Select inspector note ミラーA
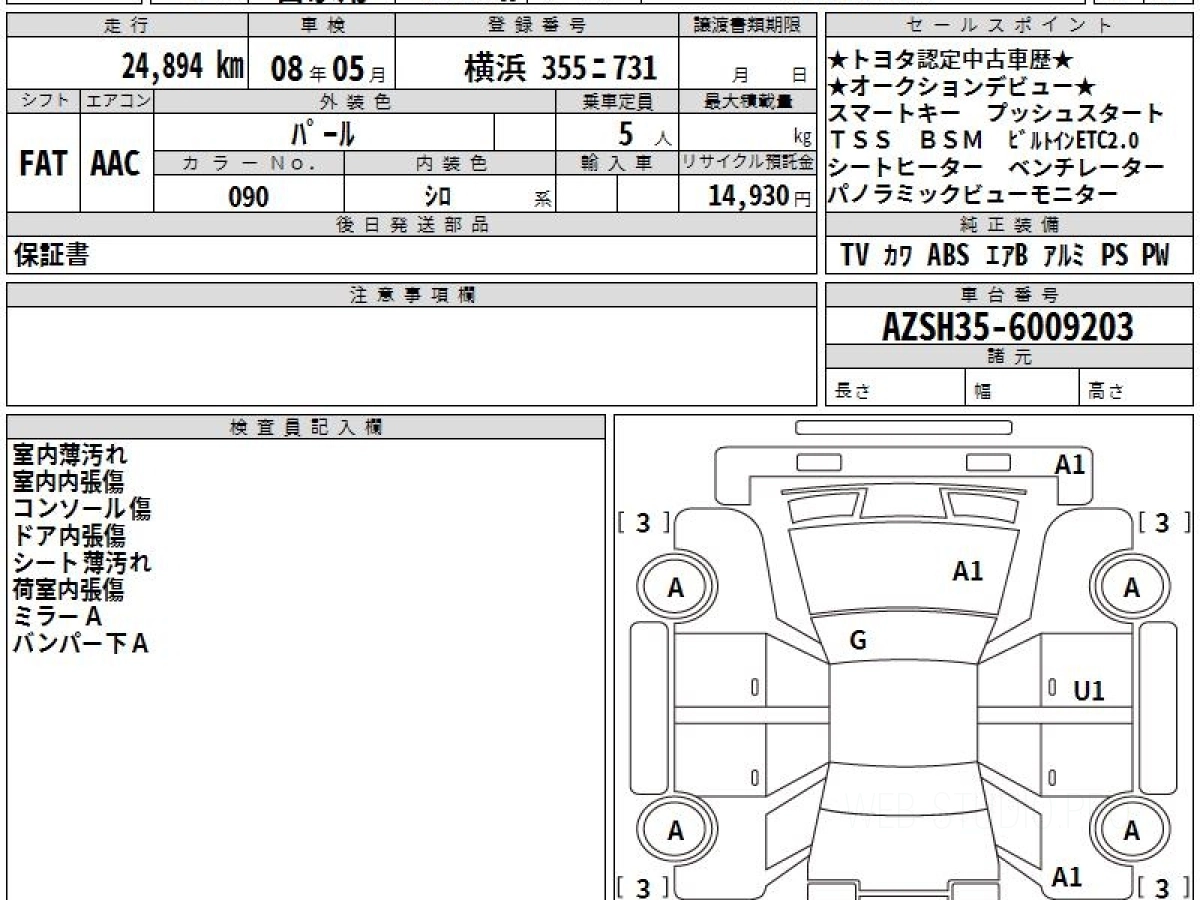 (x=57, y=617)
